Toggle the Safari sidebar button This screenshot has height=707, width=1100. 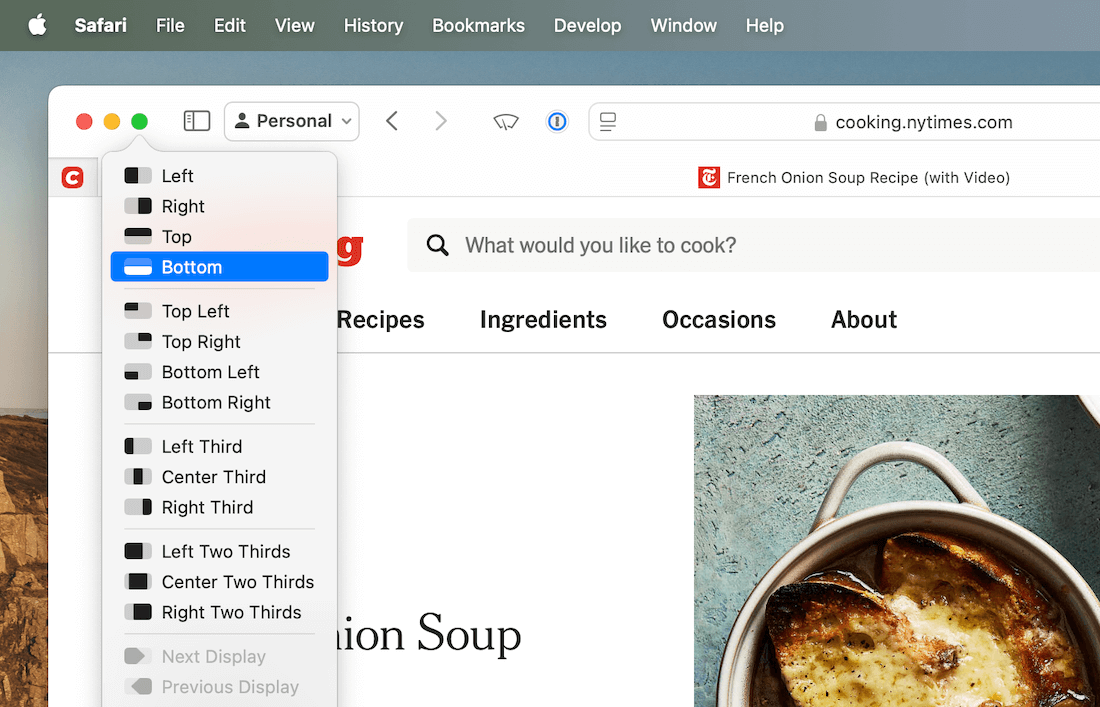[197, 121]
